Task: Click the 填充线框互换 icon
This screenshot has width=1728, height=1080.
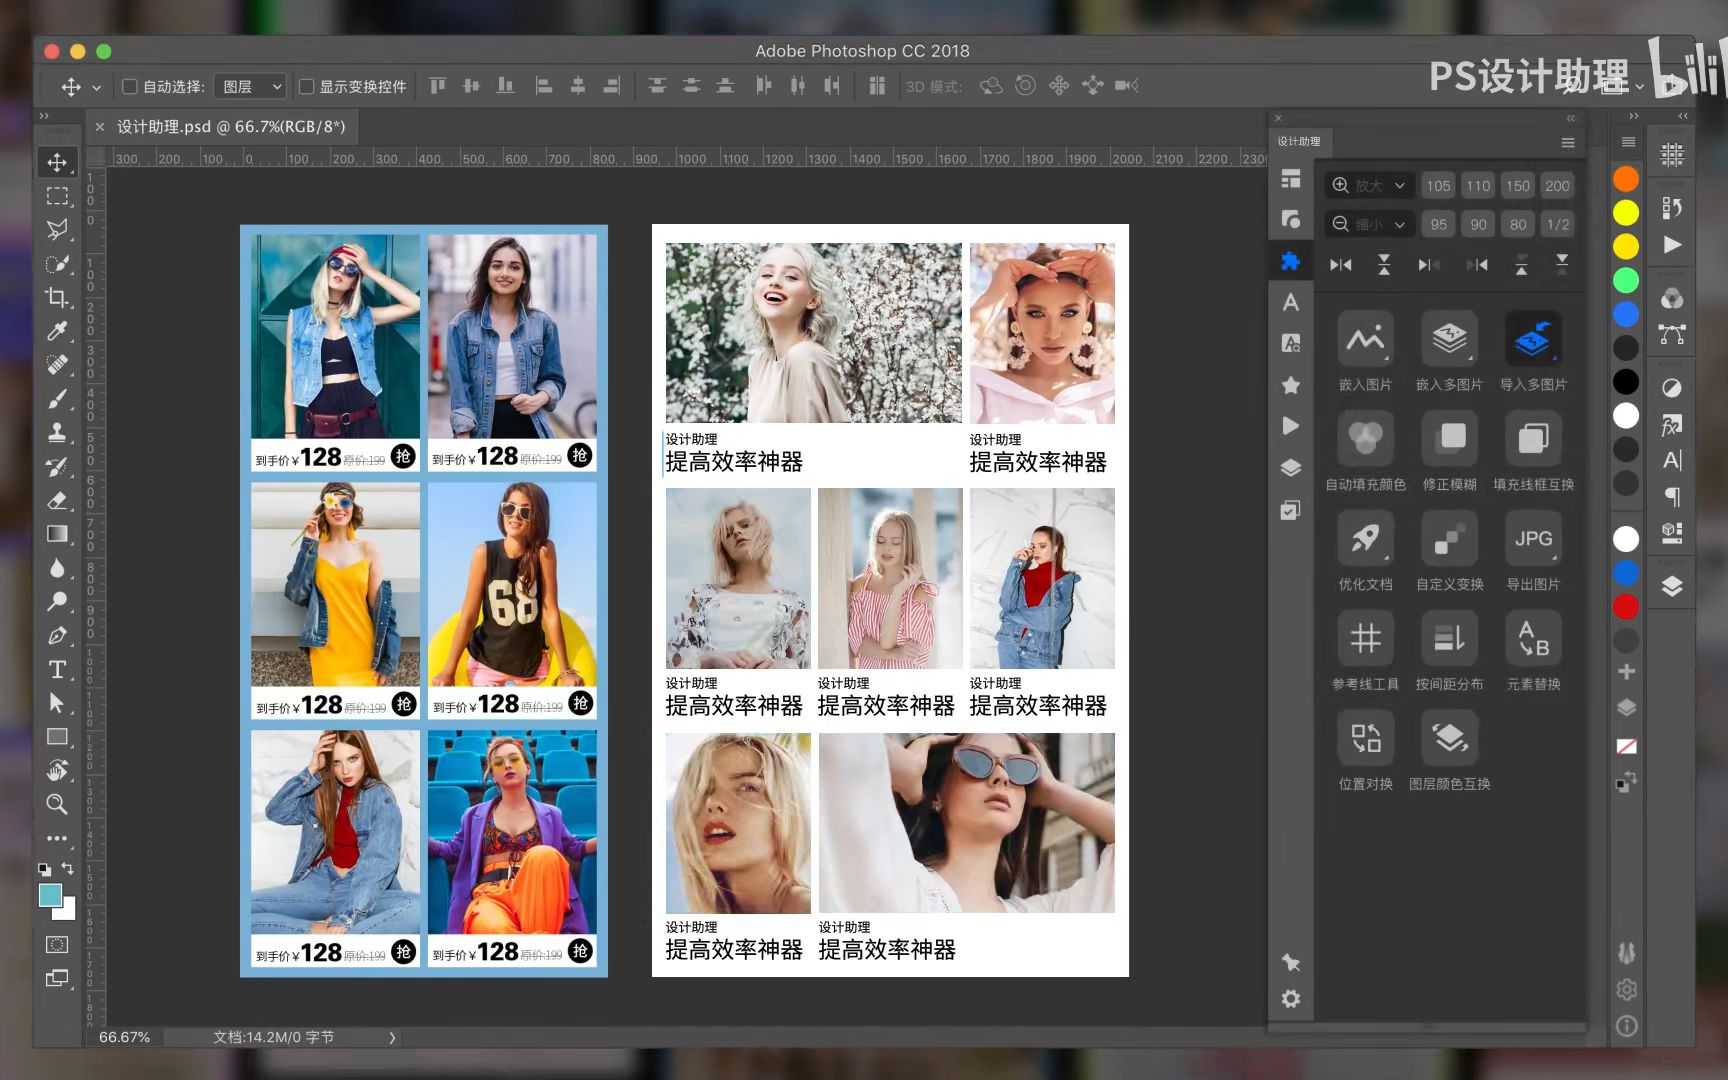Action: (1533, 439)
